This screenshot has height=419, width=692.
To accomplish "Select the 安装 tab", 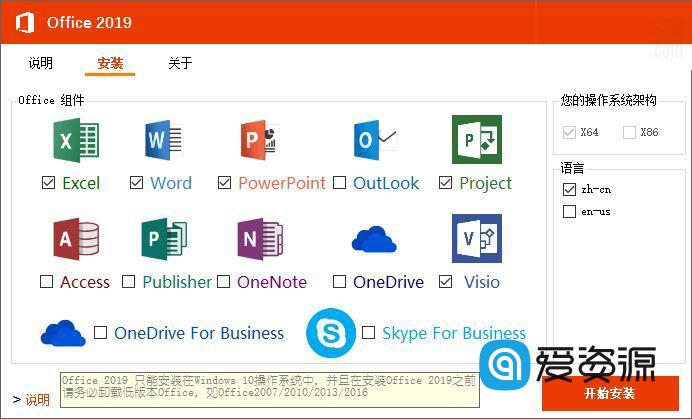I will coord(110,64).
